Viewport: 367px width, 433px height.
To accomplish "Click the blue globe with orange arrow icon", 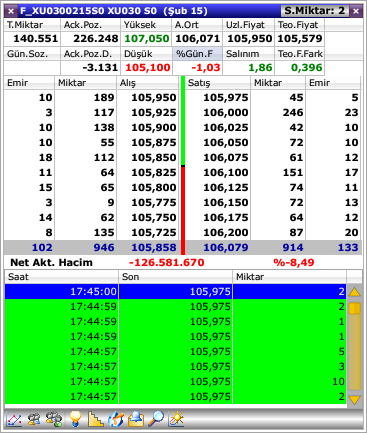I will click(116, 419).
